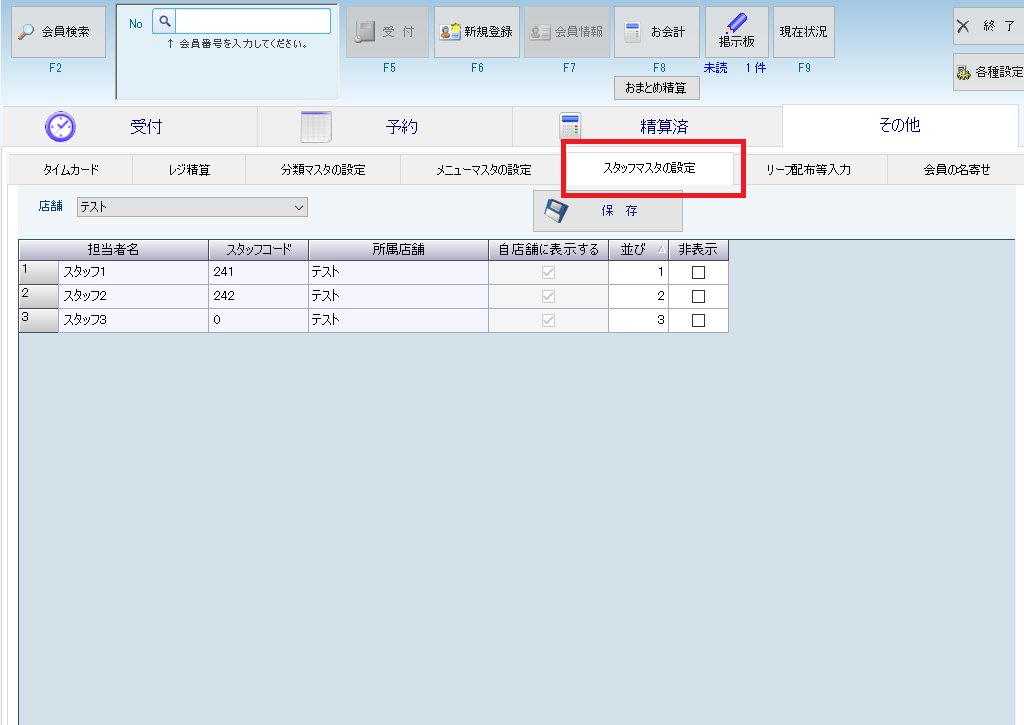Switch to the 予約 tab
Viewport: 1024px width, 725px height.
coord(385,126)
